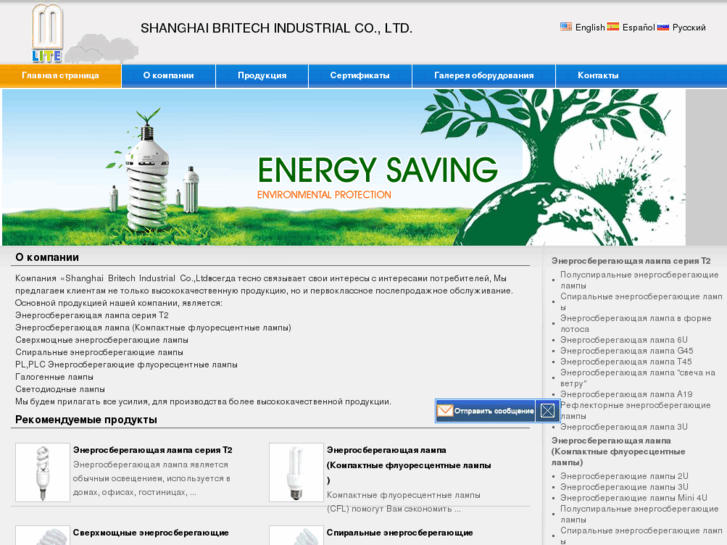Open recommended product Энергосберегающая лампа серия T2
Image resolution: width=727 pixels, height=545 pixels.
153,450
